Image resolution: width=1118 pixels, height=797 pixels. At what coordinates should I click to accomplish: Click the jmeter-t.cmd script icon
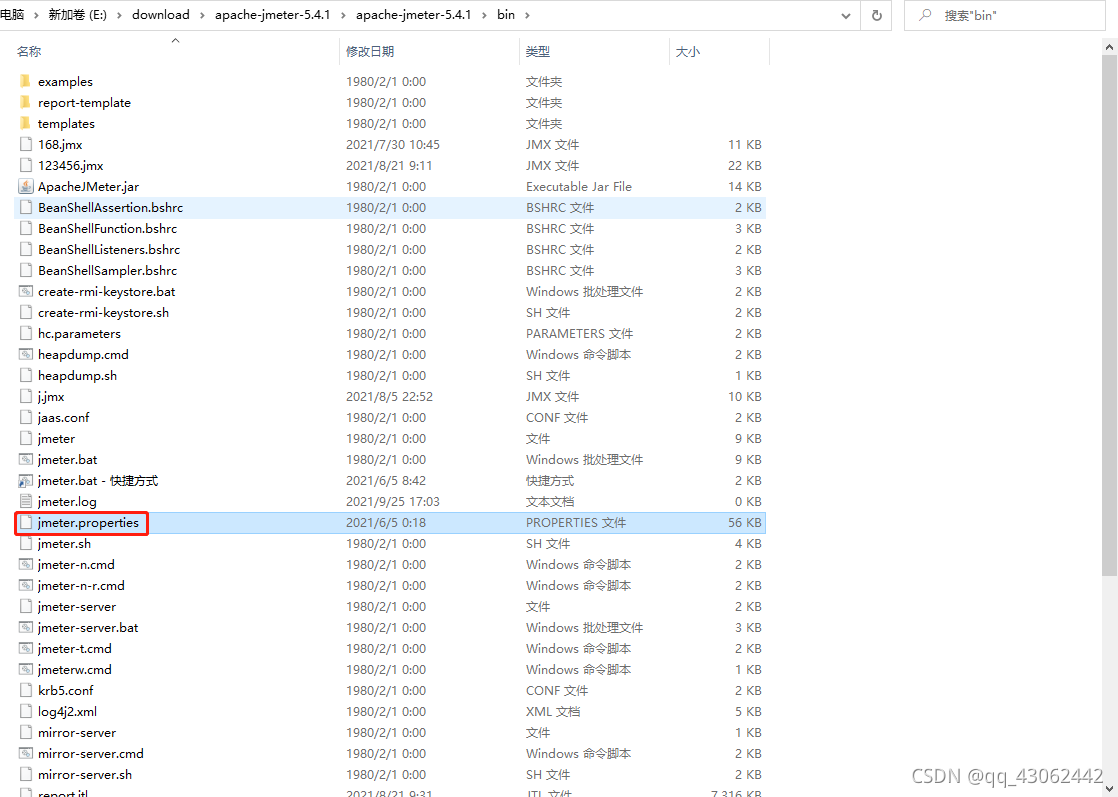26,649
